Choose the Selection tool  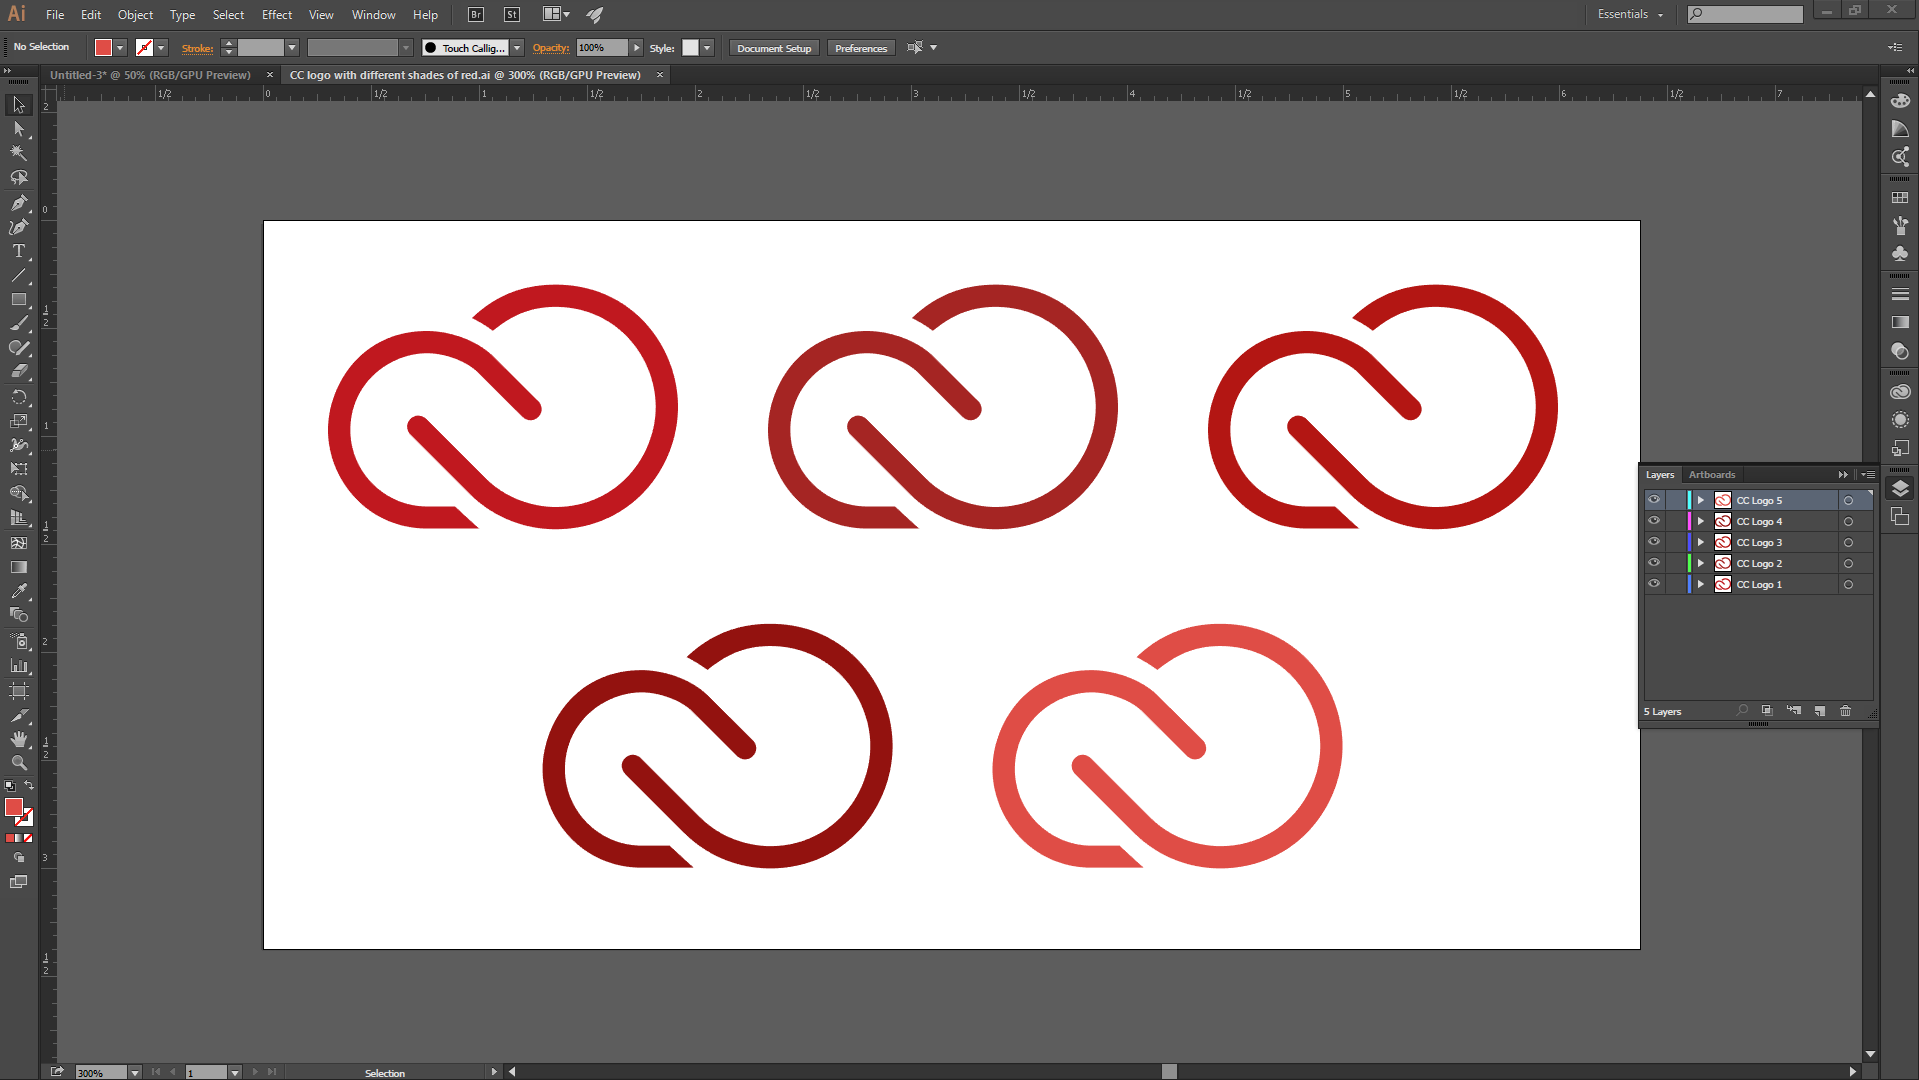(18, 105)
